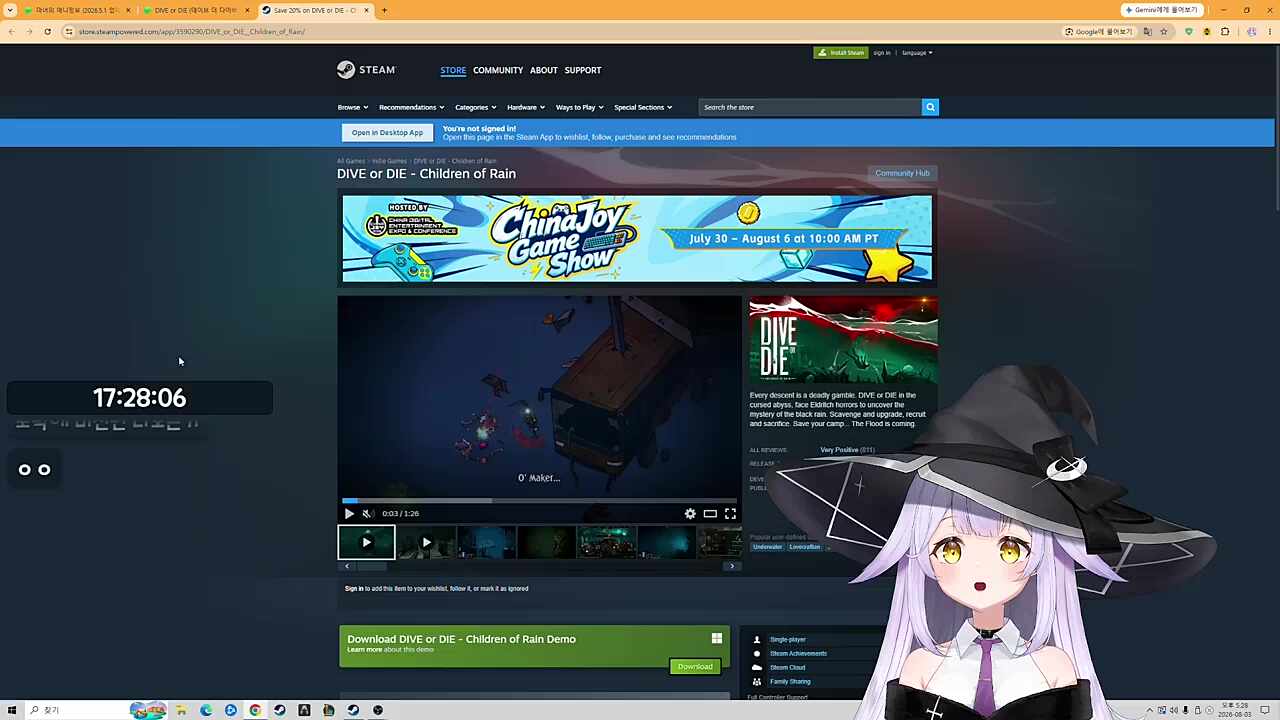Bookmark this page with the star icon
Screen dimensions: 1280x720
1163,32
